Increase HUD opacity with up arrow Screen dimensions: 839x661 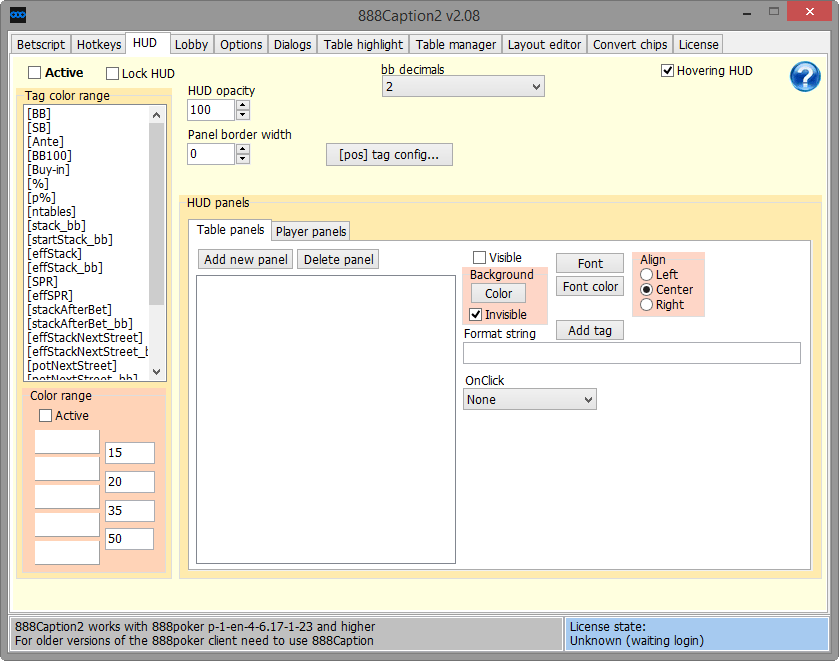click(243, 105)
